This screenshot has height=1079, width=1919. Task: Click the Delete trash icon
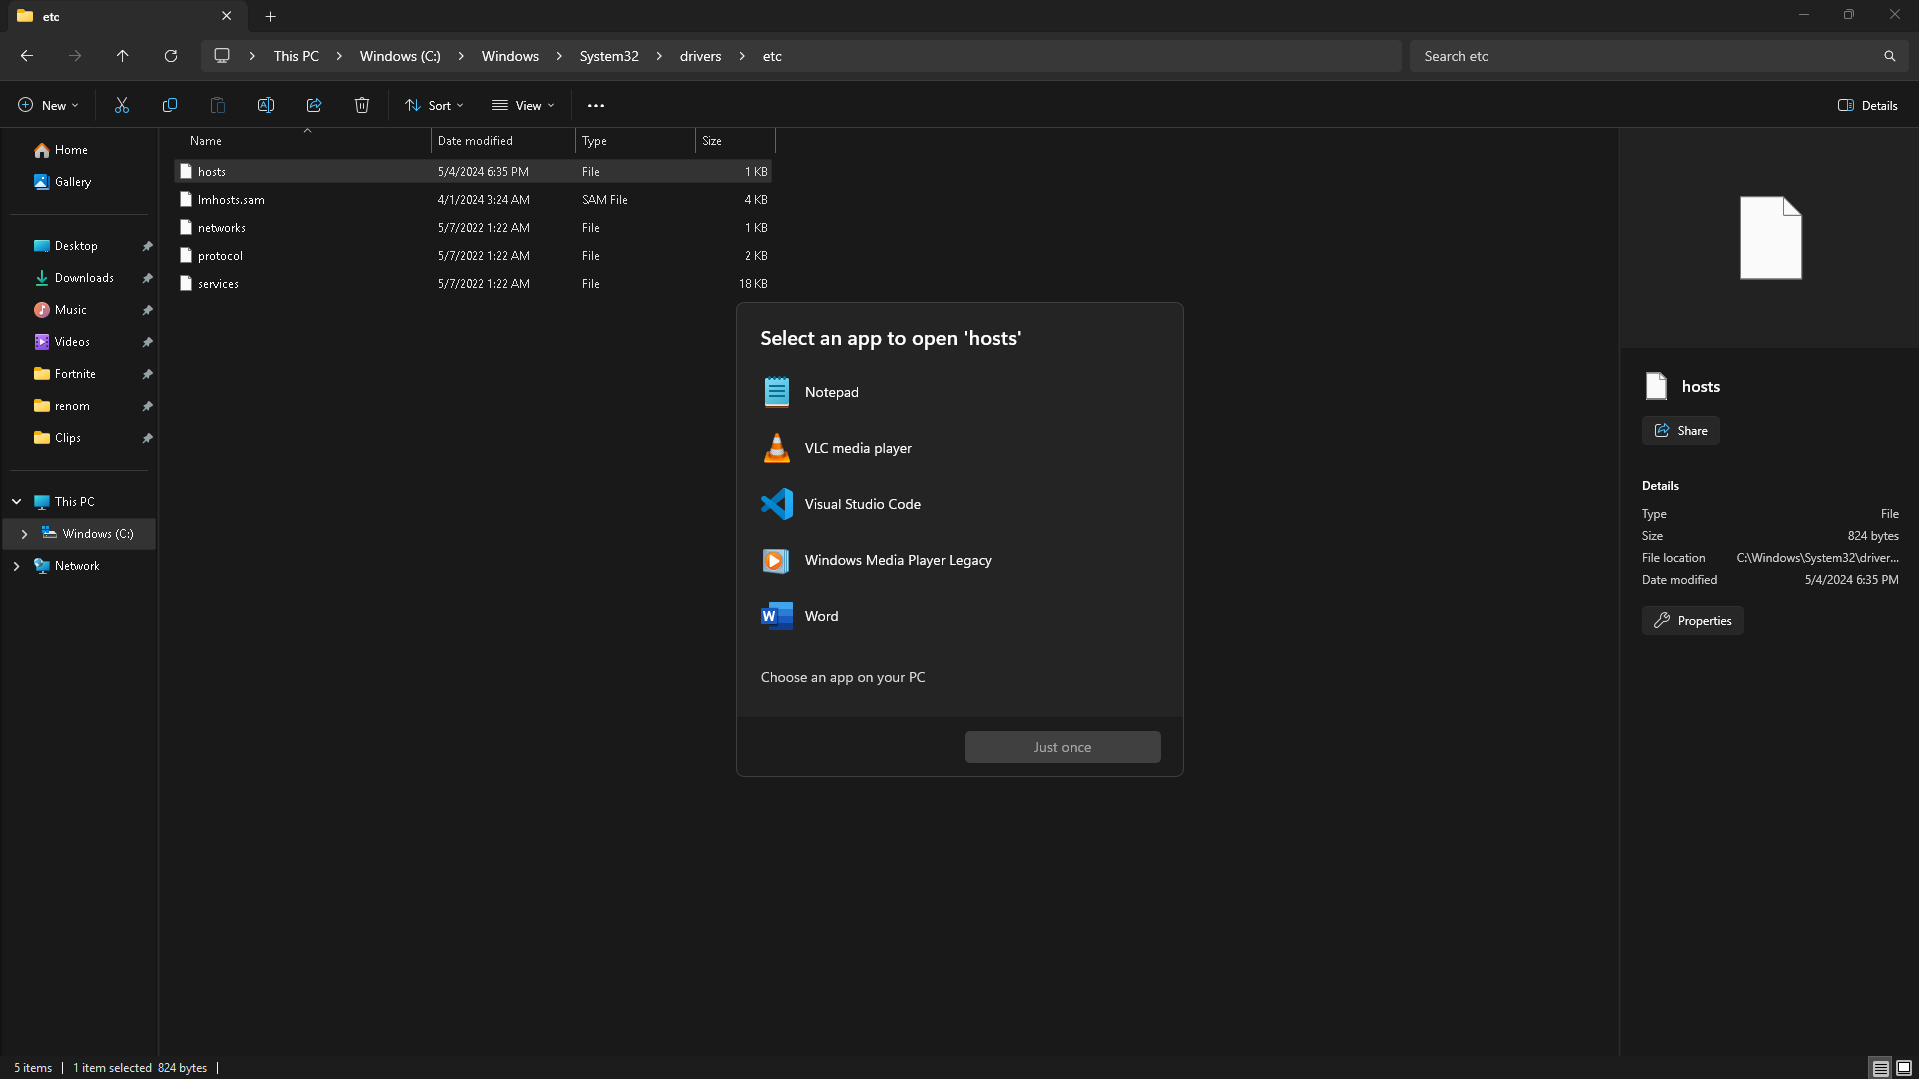coord(362,105)
